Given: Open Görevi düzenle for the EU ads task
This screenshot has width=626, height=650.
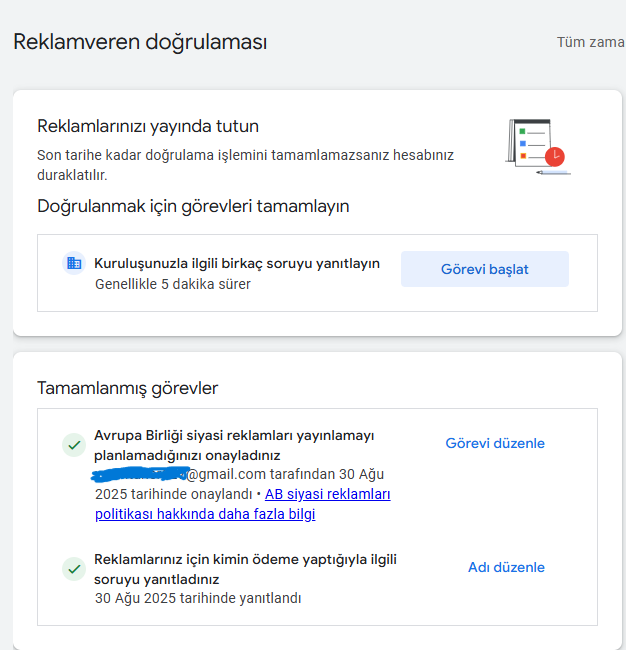Looking at the screenshot, I should tap(495, 443).
